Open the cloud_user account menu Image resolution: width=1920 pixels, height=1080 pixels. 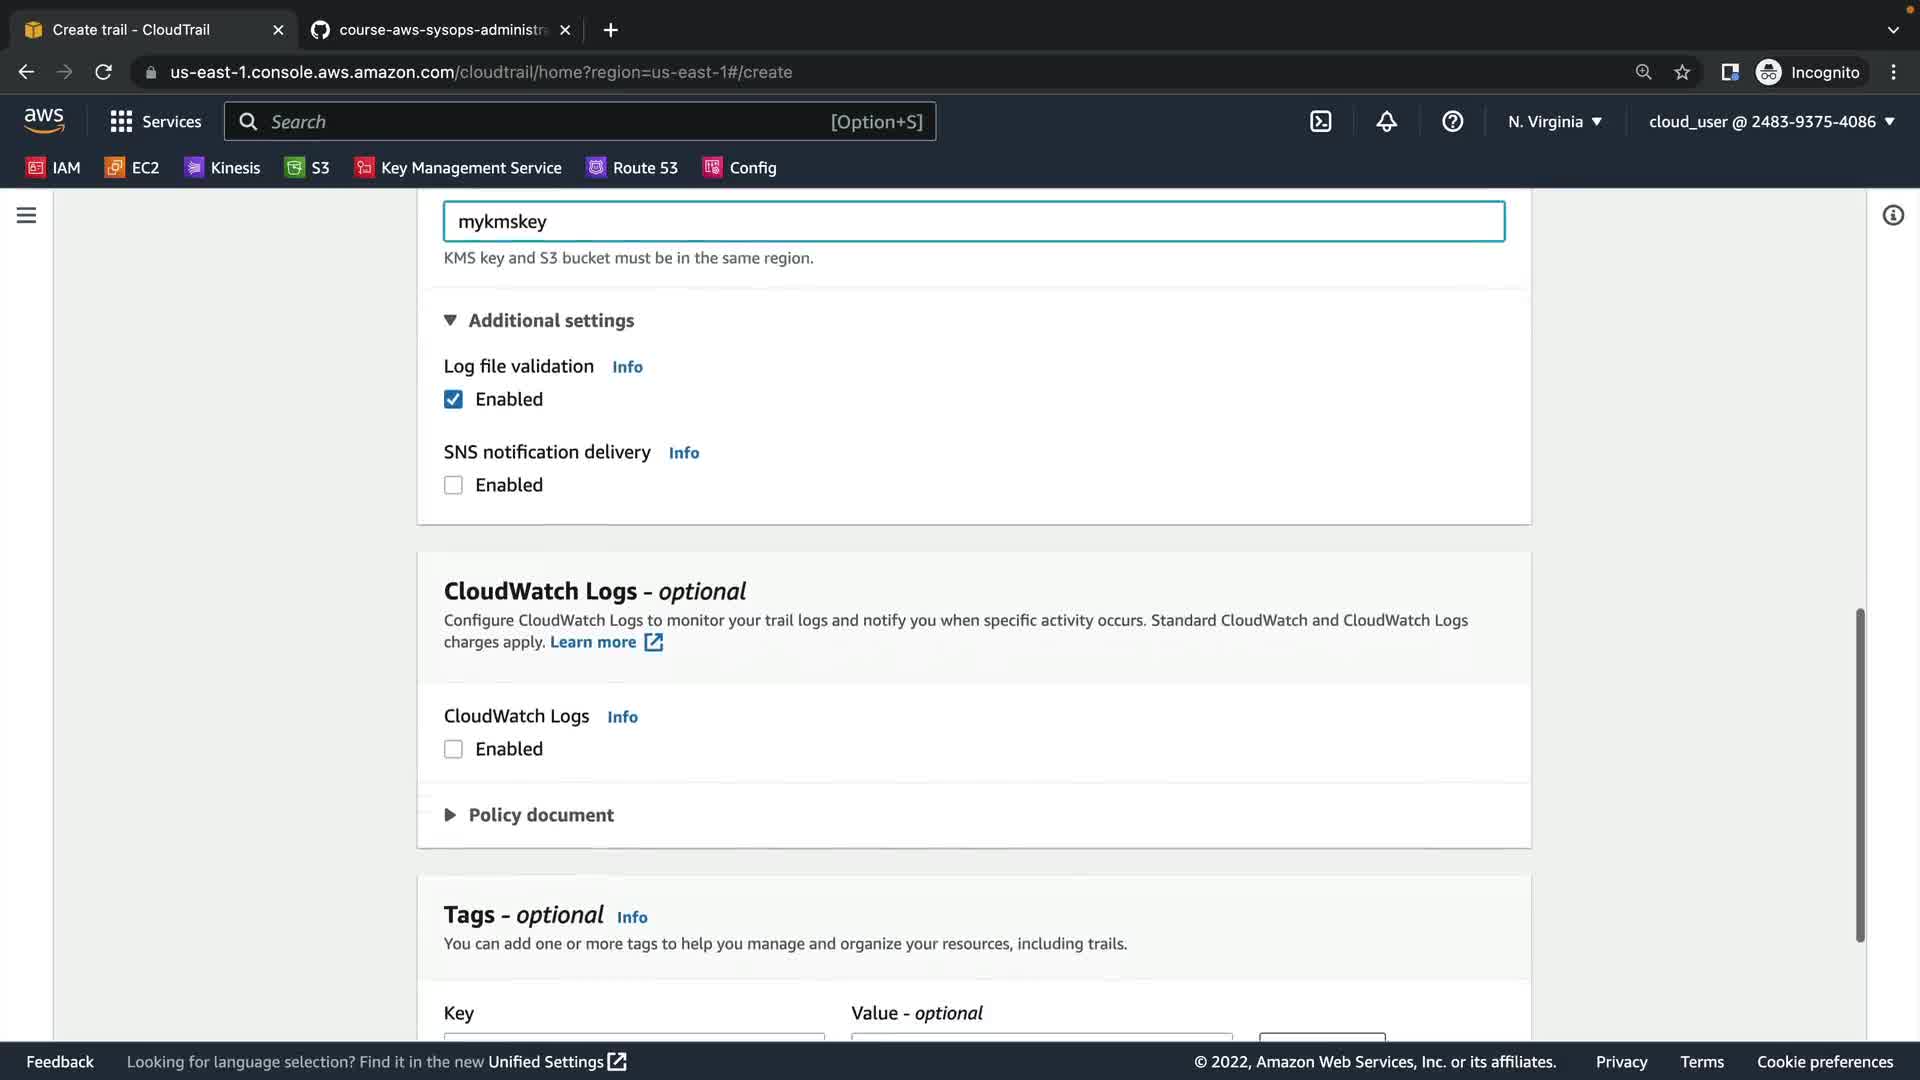(1771, 121)
